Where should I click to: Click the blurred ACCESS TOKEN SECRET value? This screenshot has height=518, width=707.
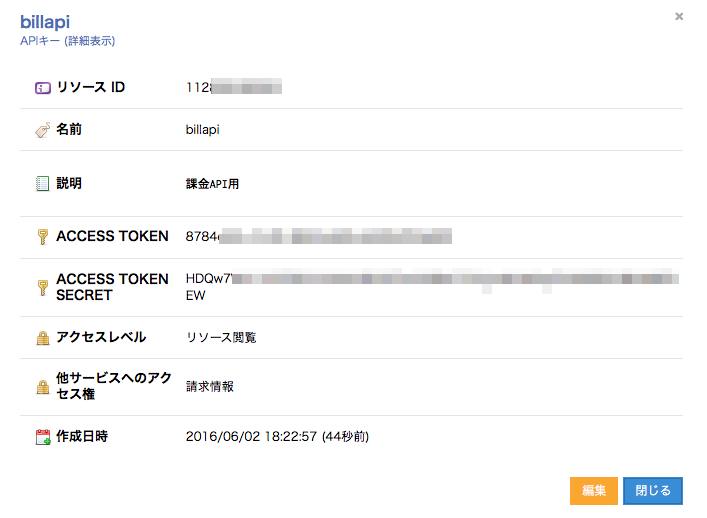point(432,279)
